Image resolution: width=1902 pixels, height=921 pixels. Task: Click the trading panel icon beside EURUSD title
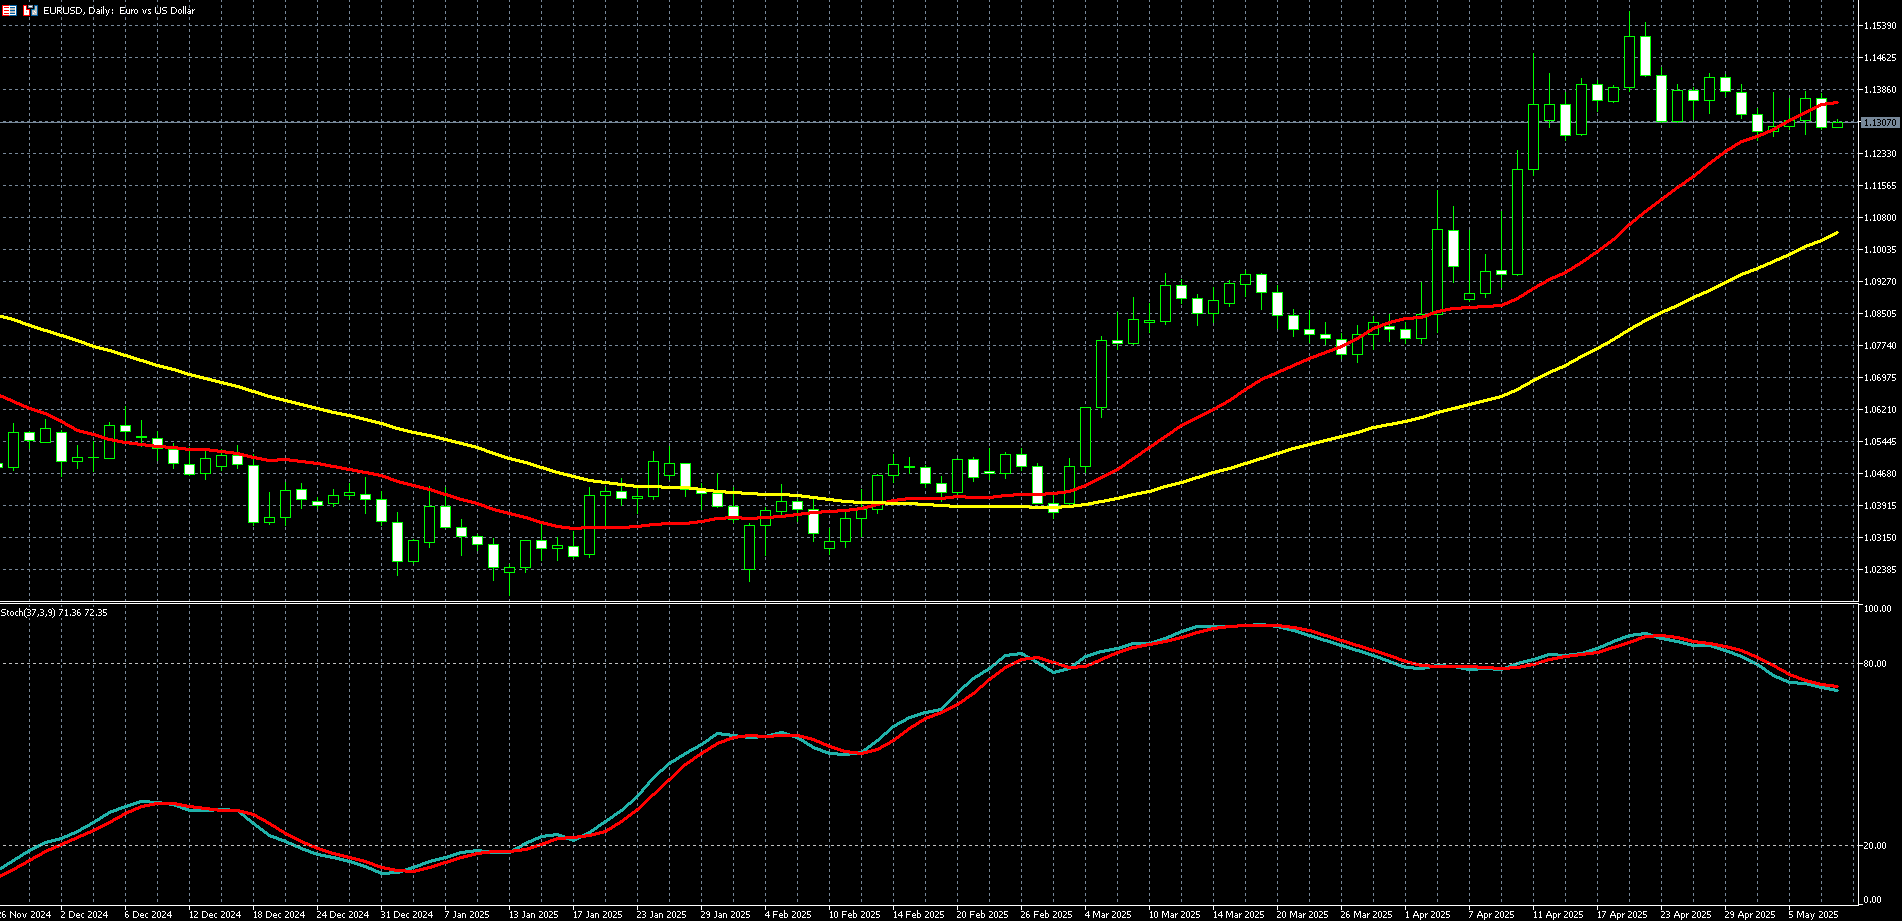[x=30, y=10]
